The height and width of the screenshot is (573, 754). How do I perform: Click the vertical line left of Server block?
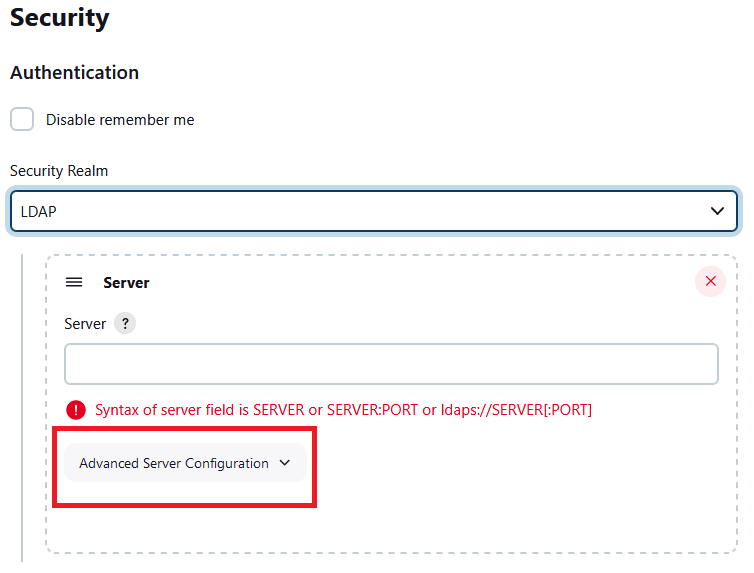(x=22, y=400)
